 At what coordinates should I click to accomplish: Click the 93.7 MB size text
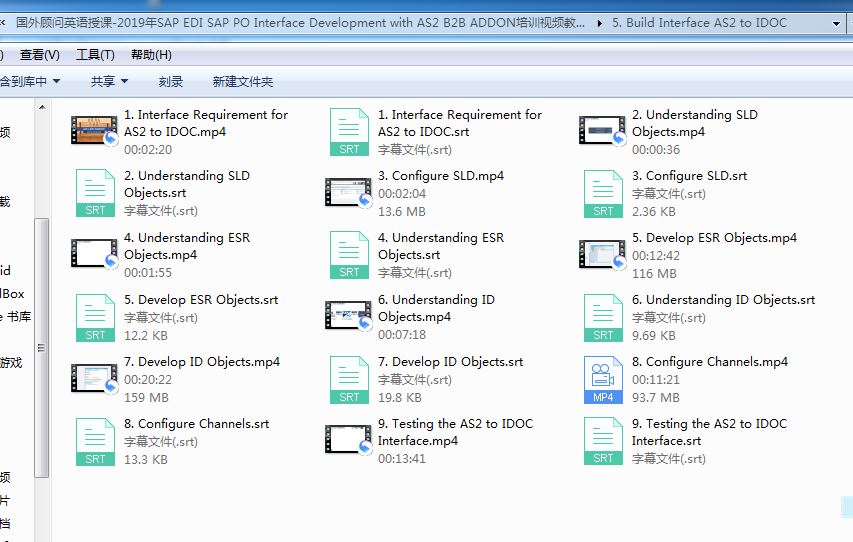pos(656,398)
